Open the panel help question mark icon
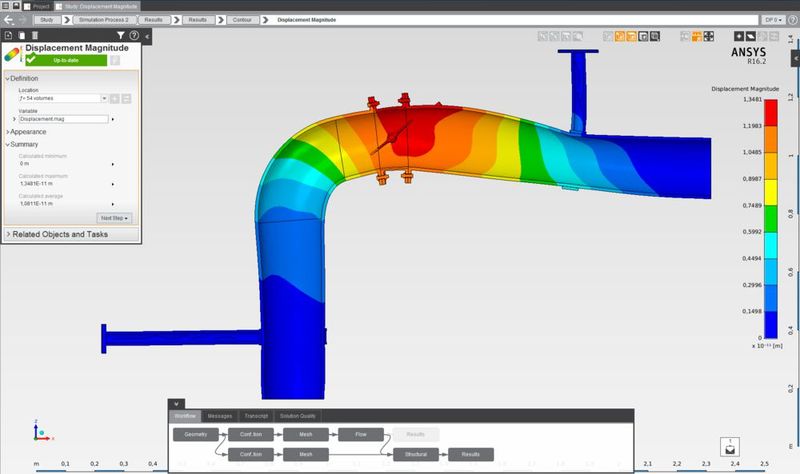 pos(134,35)
